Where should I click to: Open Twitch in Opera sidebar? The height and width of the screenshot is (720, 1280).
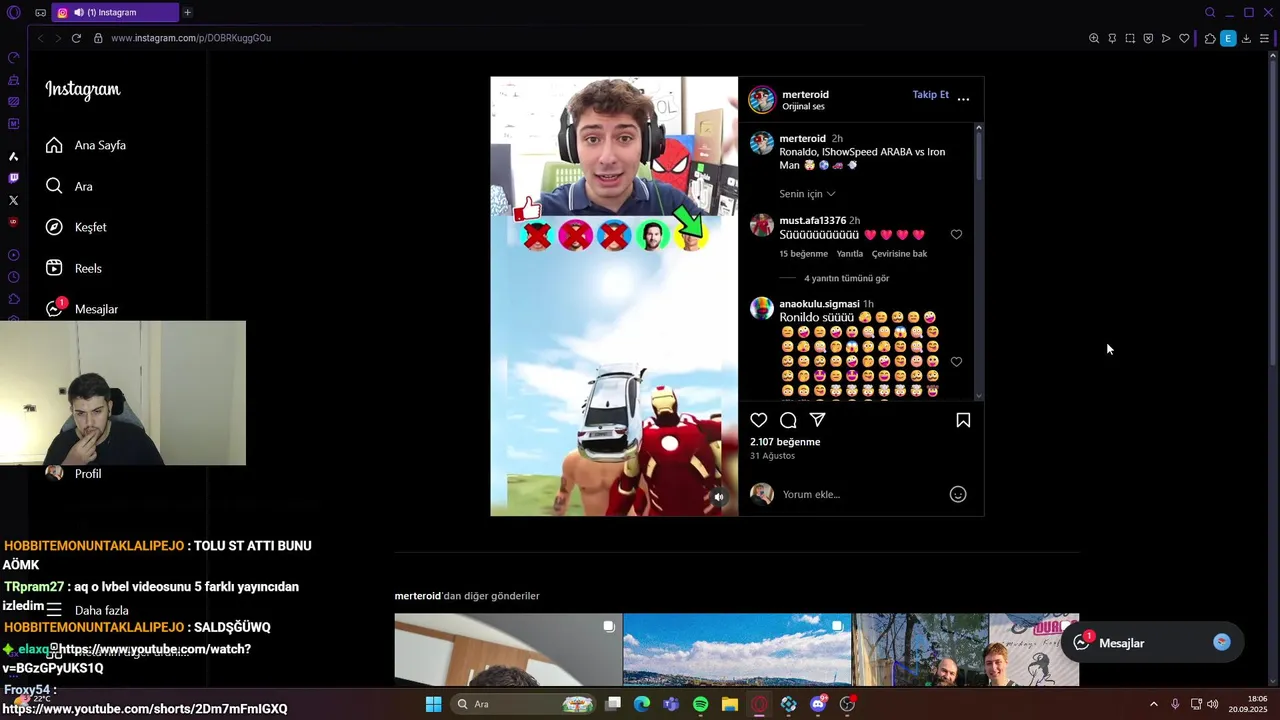click(13, 178)
